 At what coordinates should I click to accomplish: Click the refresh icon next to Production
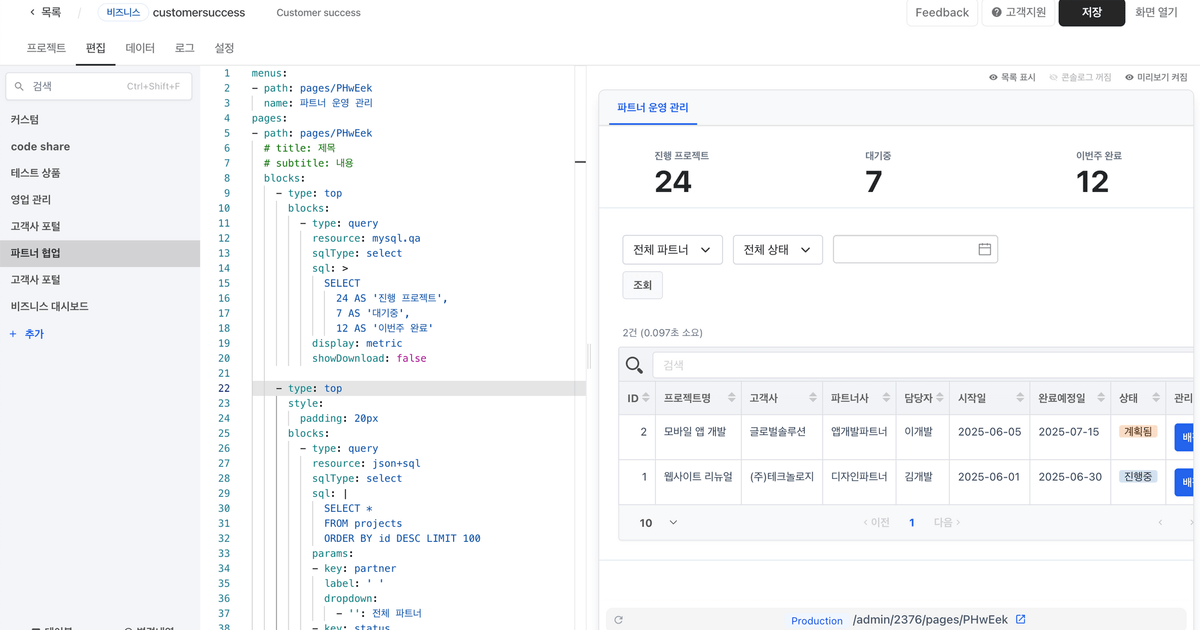click(619, 620)
